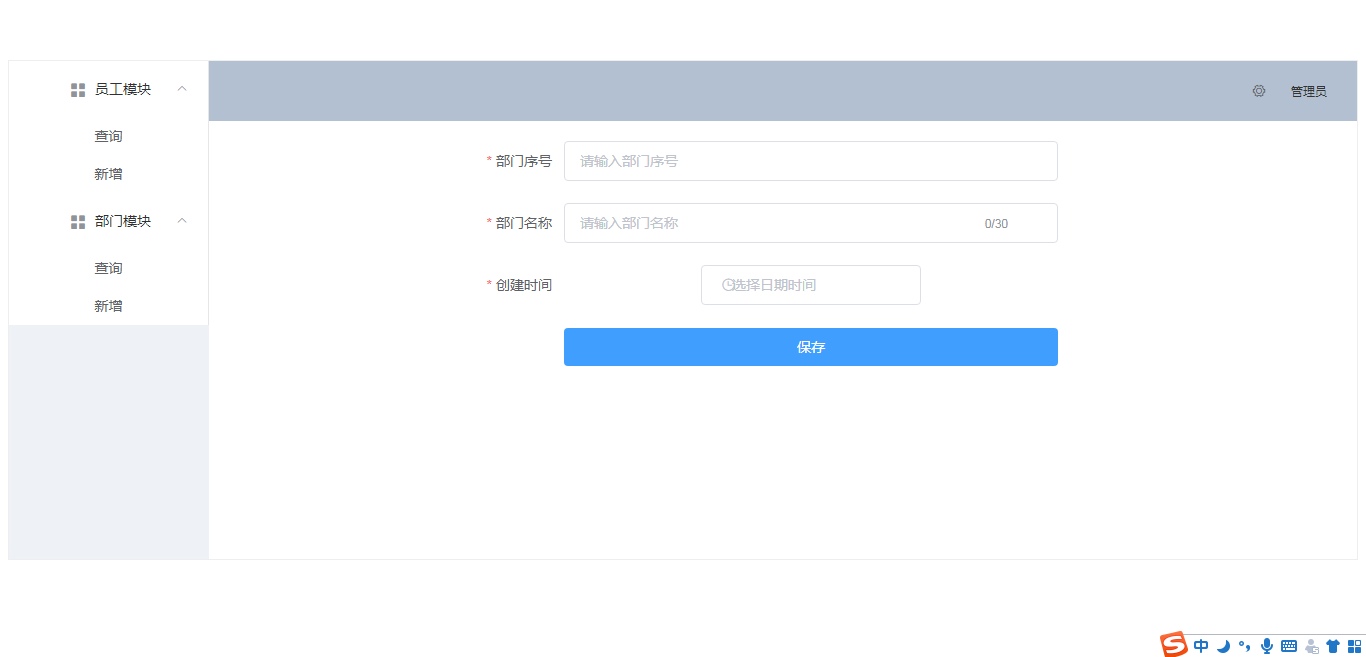Open 新增 under 员工模块
Screen dimensions: 1366x657
[109, 174]
